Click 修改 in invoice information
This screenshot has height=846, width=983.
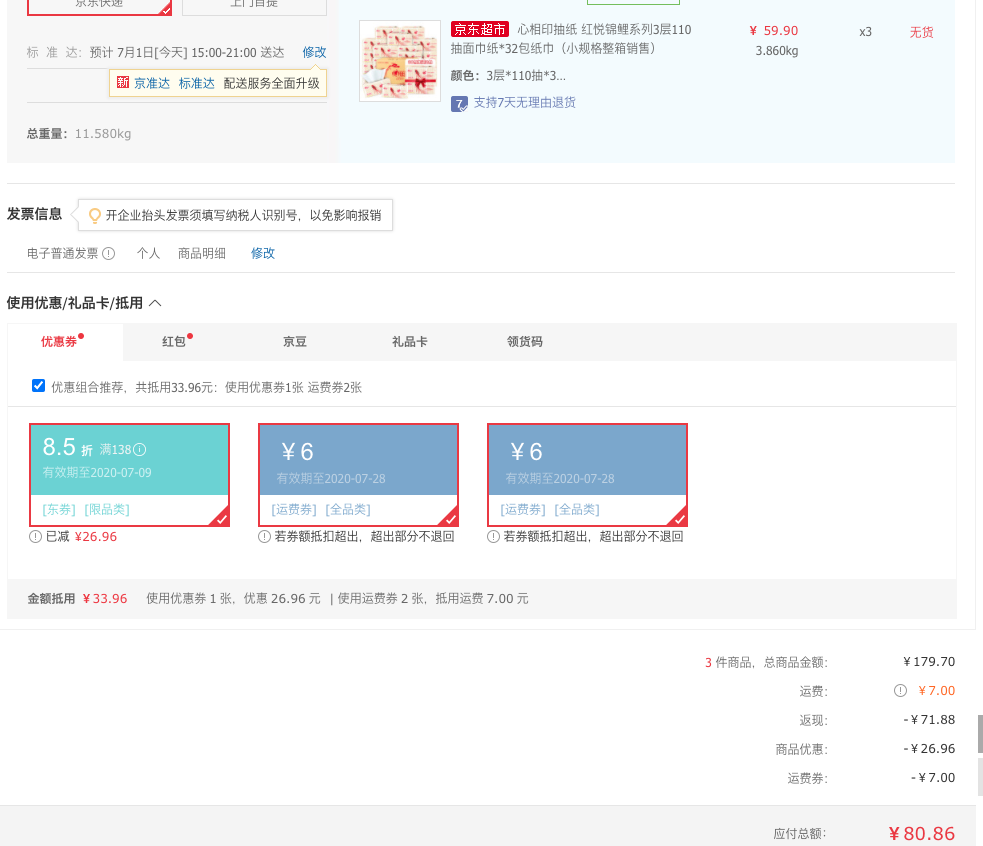pyautogui.click(x=263, y=253)
